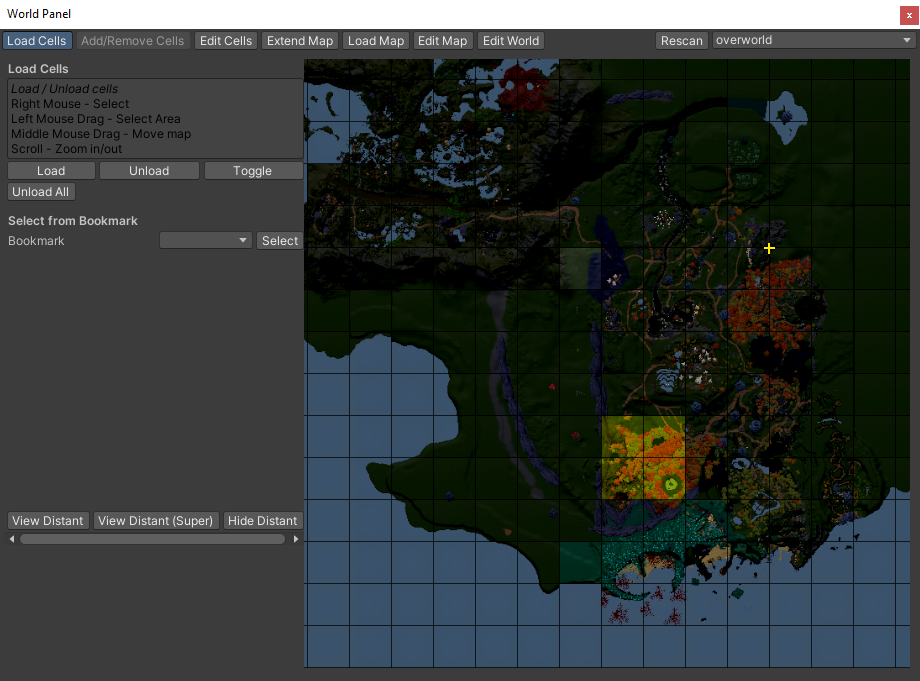Open the Edit Map mode
Viewport: 920px width, 681px height.
pos(442,41)
